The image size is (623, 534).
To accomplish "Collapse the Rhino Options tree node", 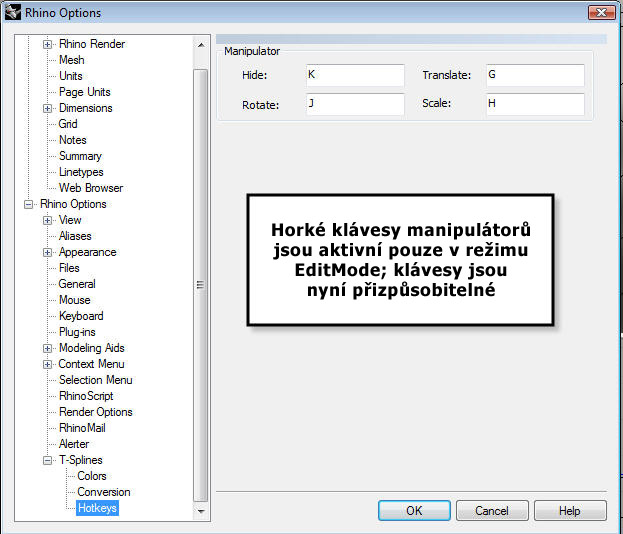I will pos(29,204).
